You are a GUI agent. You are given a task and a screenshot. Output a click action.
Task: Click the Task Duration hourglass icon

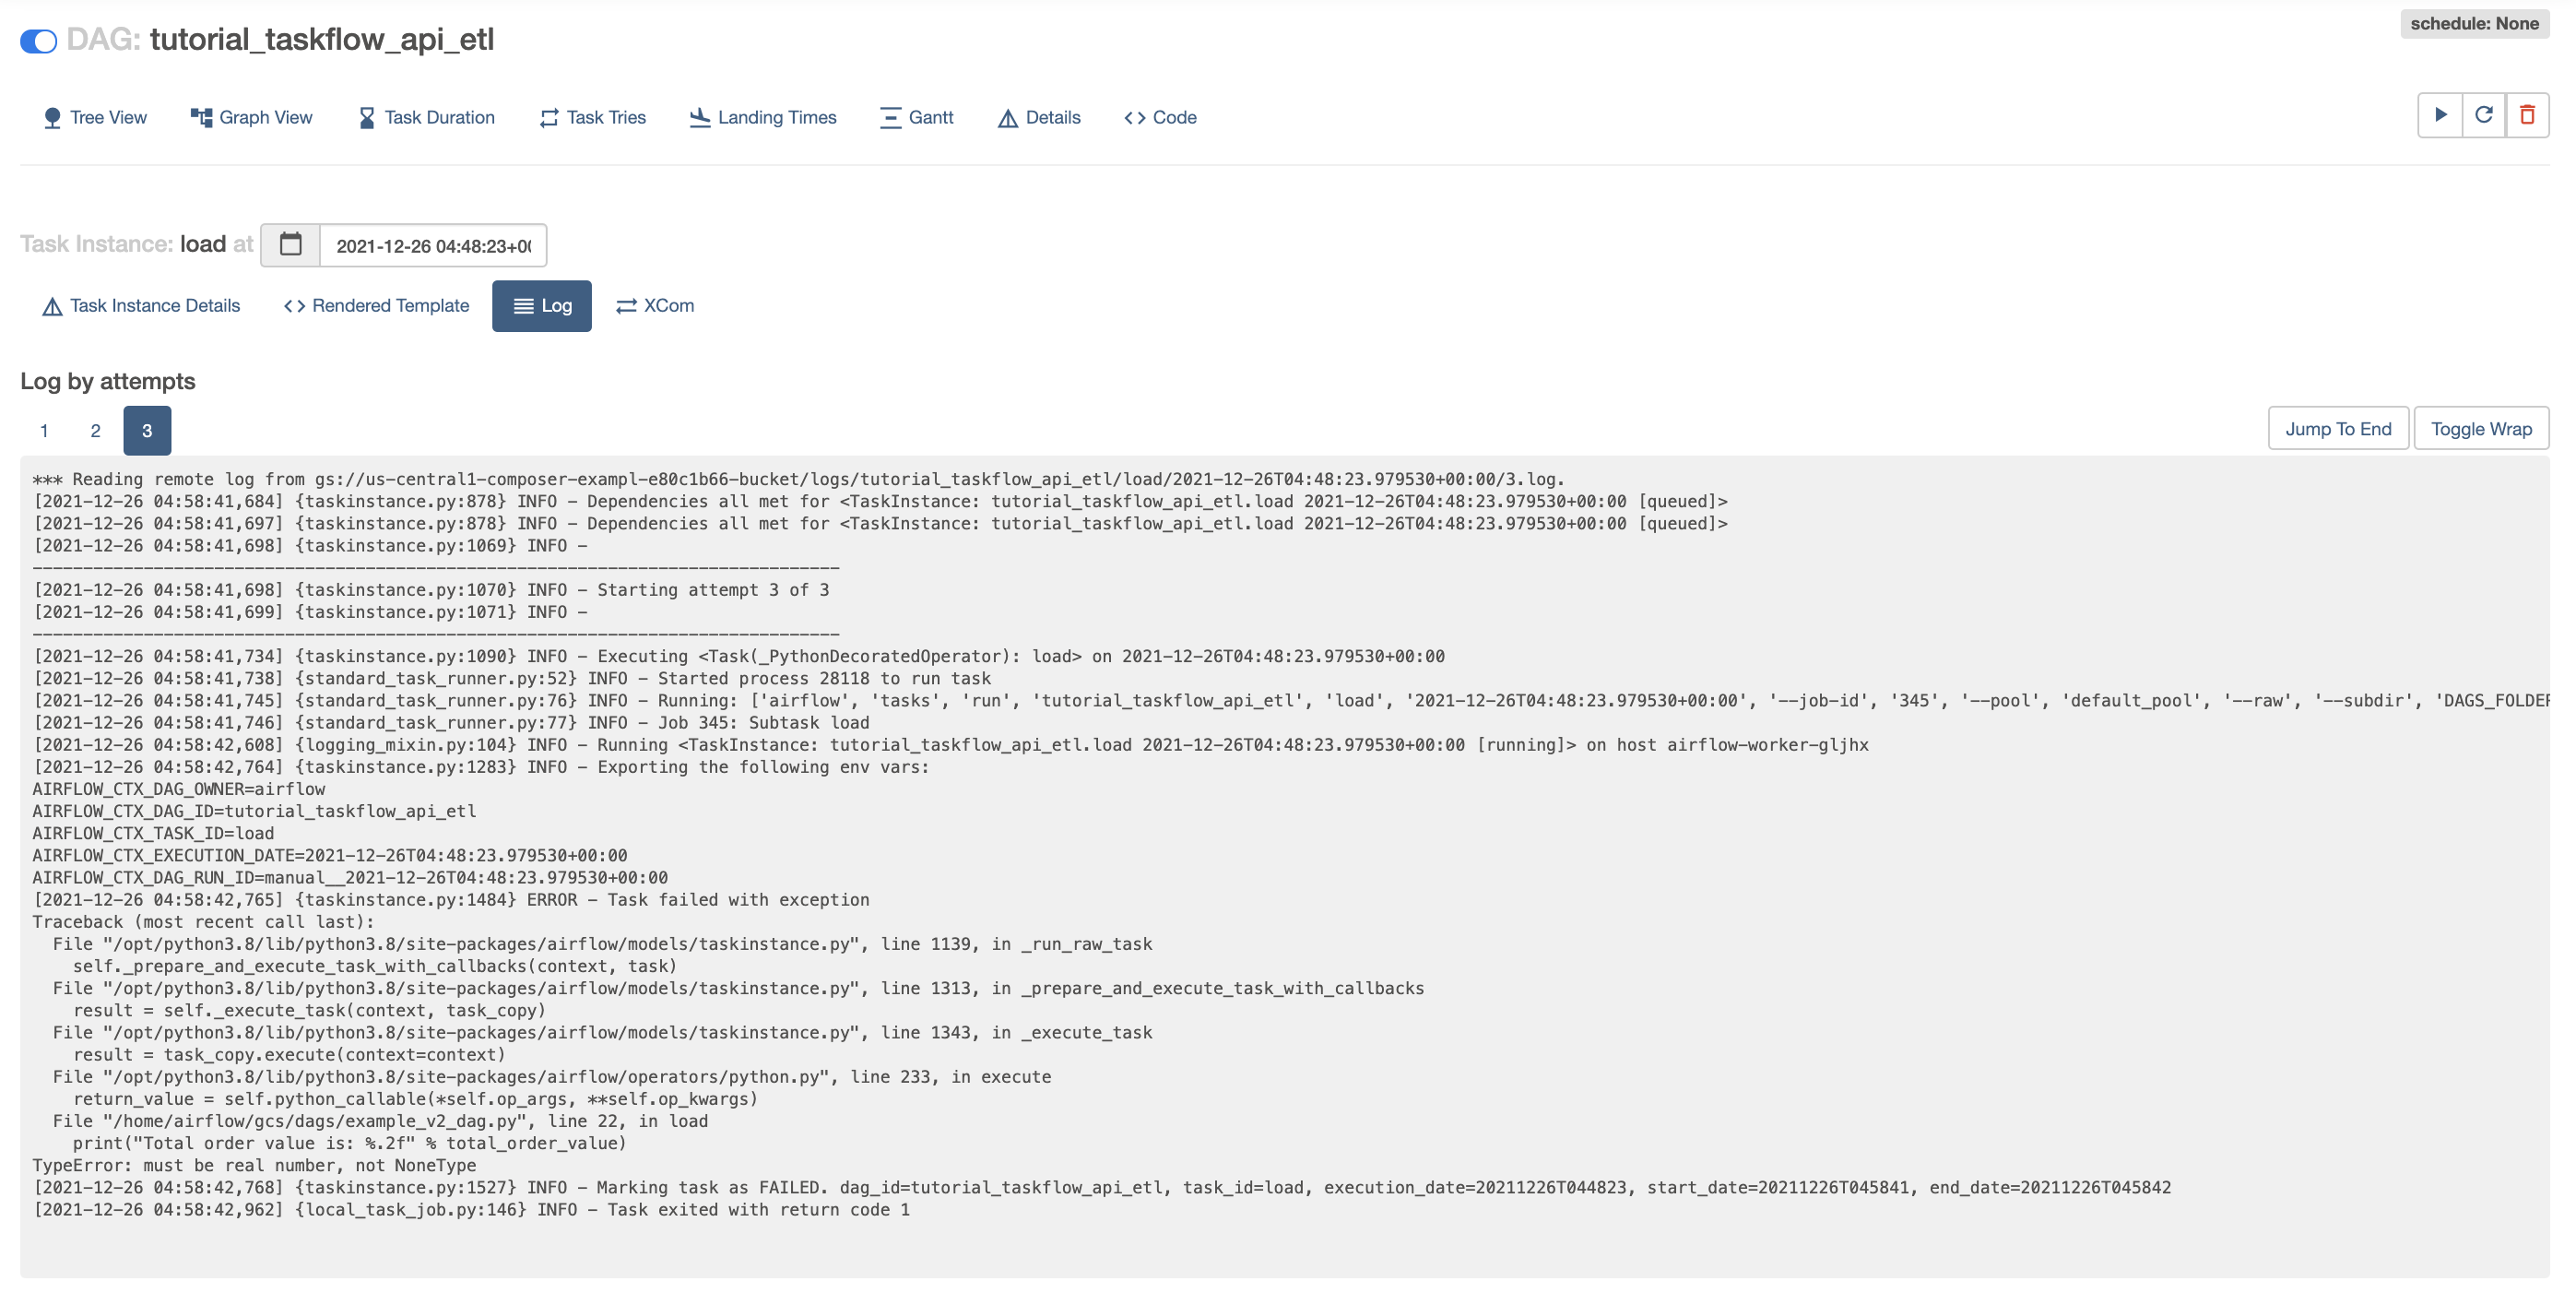(366, 117)
